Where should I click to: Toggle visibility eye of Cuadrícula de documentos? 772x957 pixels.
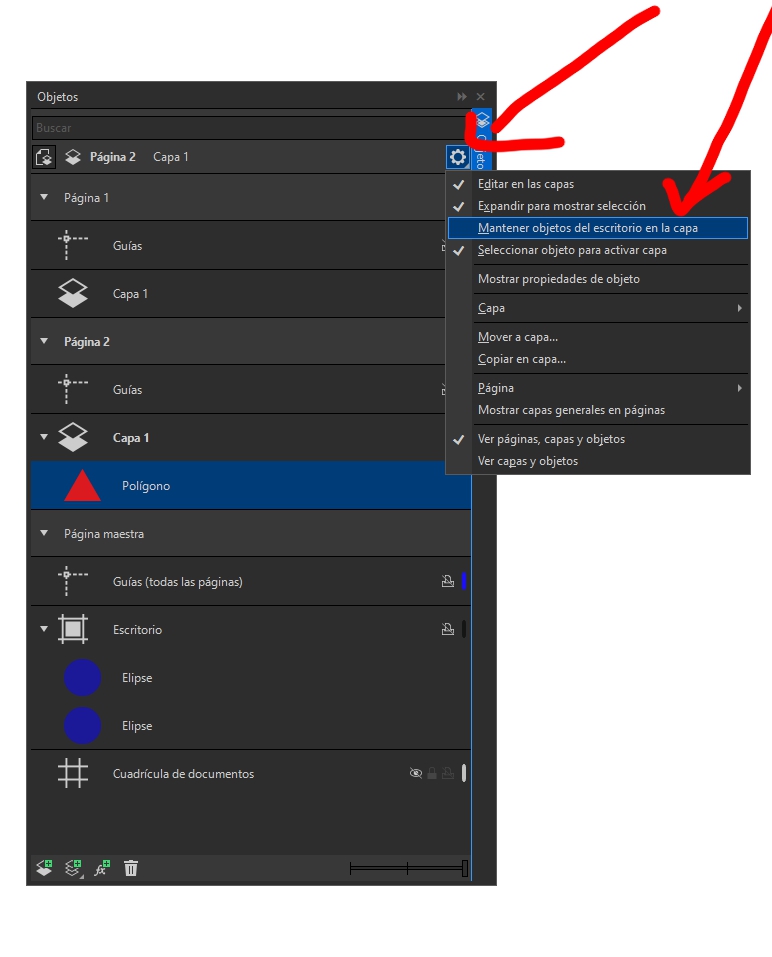point(416,773)
